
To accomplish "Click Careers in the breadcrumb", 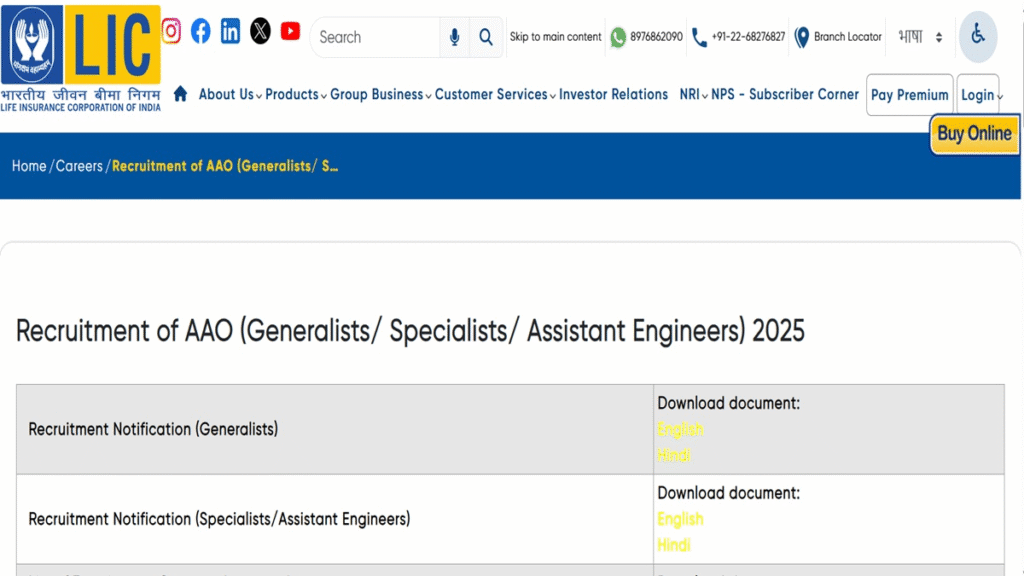I will tap(79, 166).
